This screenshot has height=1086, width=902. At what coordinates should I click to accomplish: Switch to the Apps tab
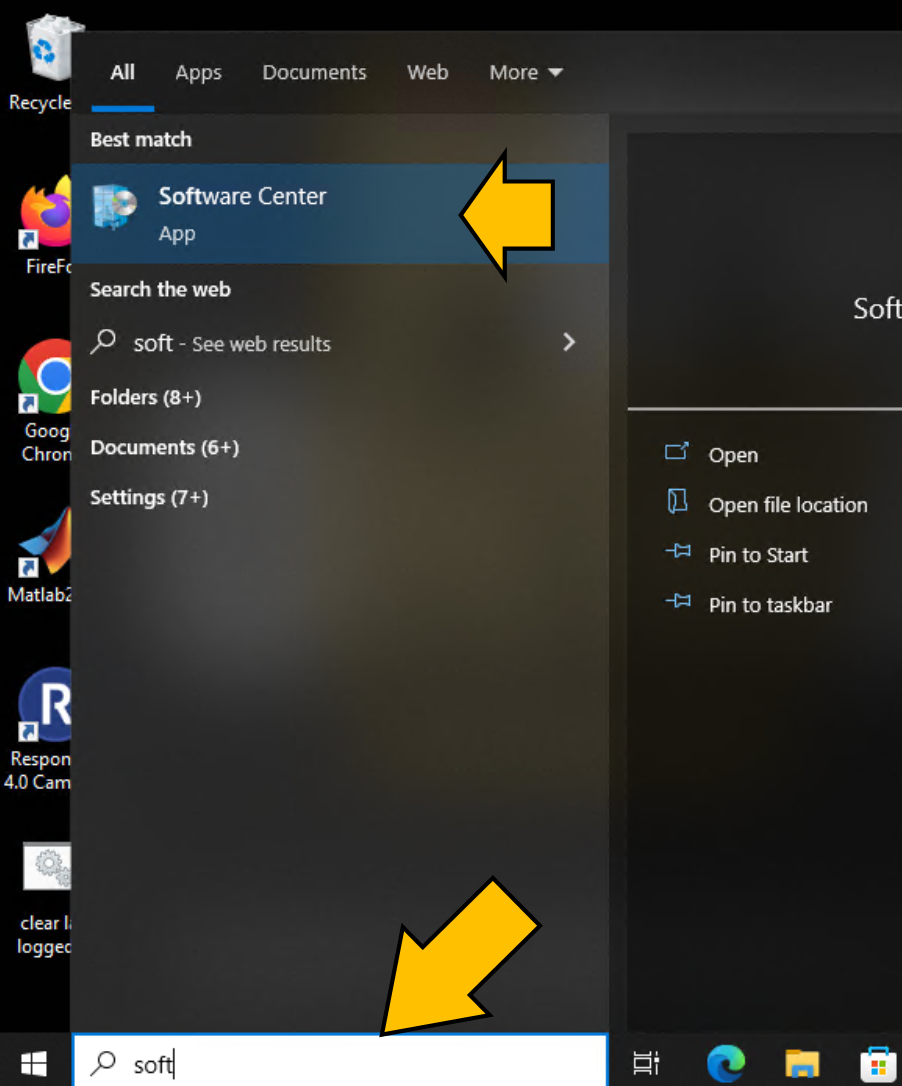click(197, 72)
